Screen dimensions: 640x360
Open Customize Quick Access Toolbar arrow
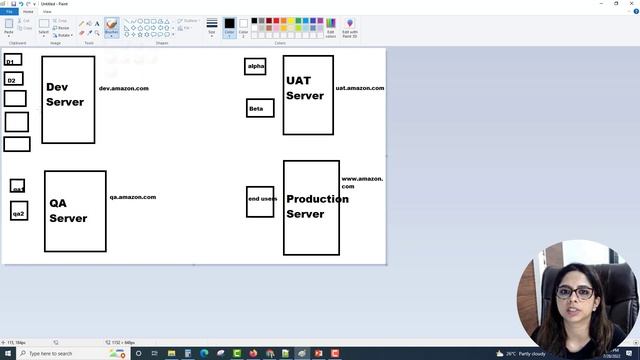[x=34, y=4]
